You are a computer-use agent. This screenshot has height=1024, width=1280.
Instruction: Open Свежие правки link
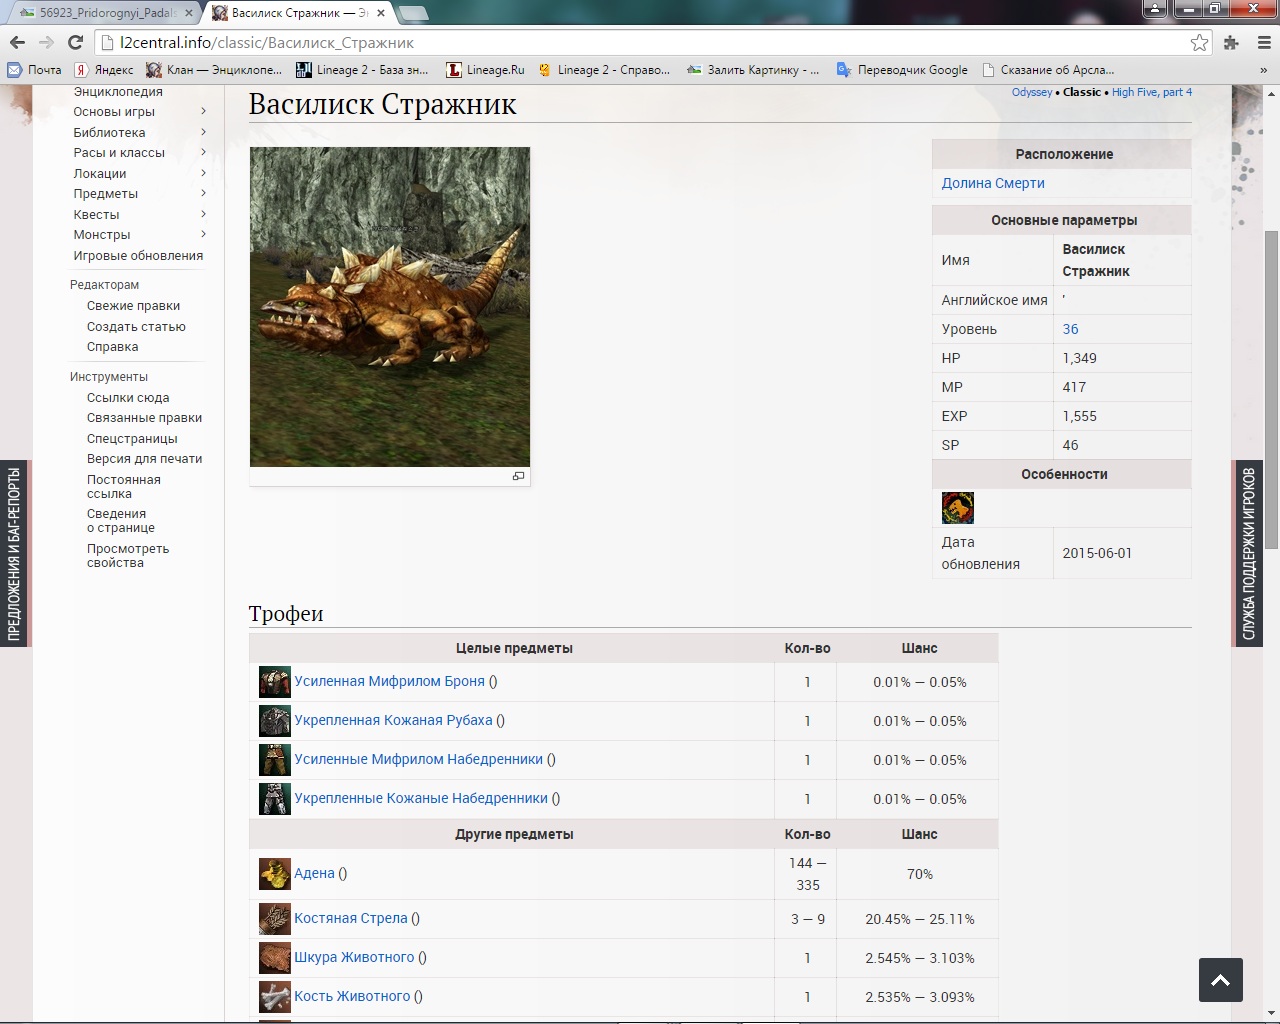(x=133, y=306)
